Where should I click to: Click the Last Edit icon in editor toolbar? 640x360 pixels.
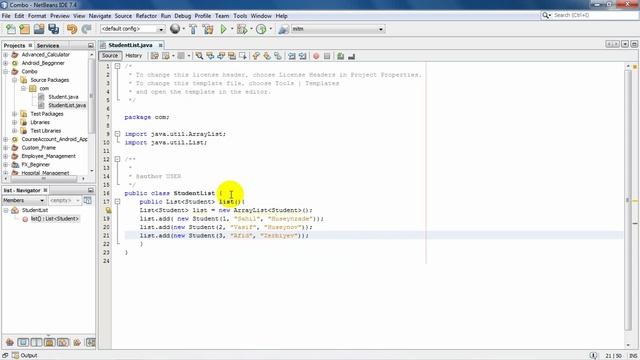(155, 56)
